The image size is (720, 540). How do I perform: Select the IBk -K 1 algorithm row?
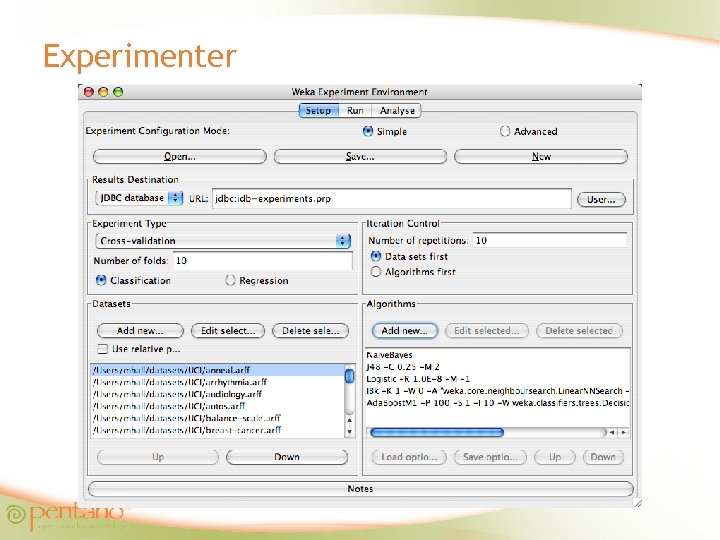click(x=497, y=391)
